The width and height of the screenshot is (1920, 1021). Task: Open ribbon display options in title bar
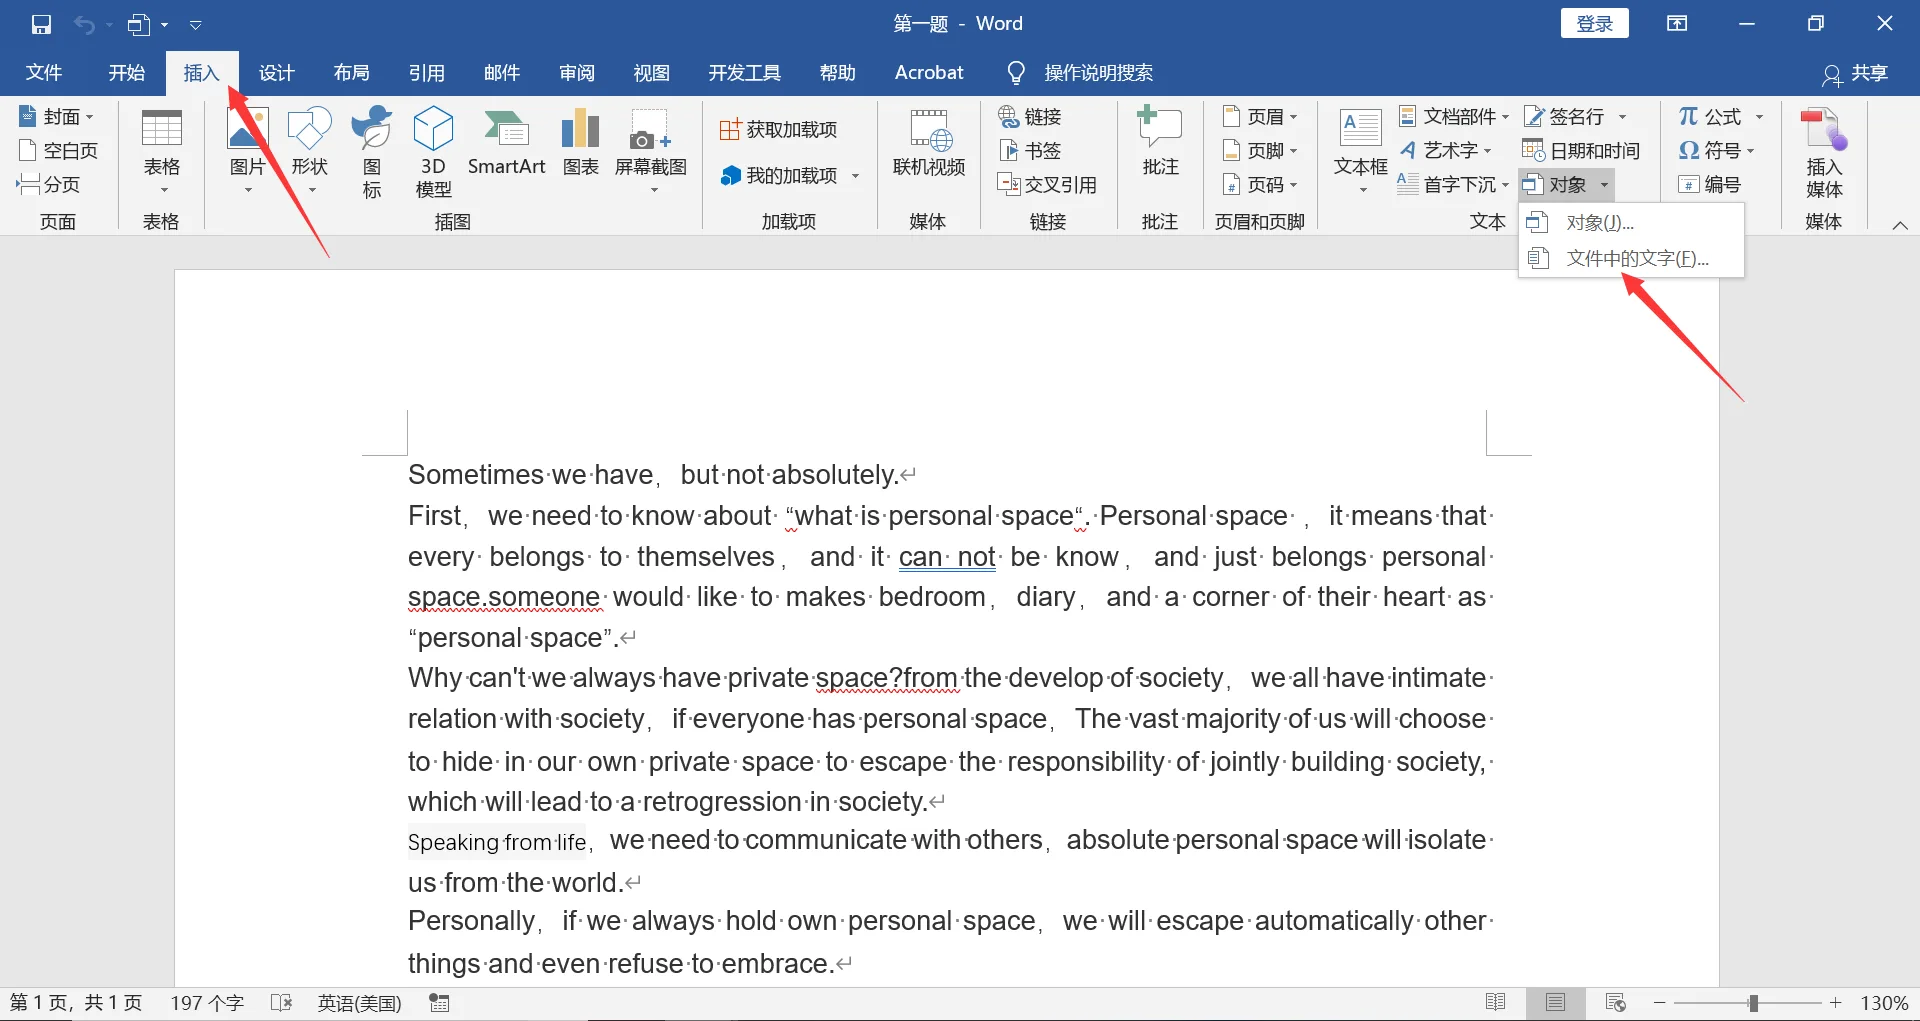1677,24
